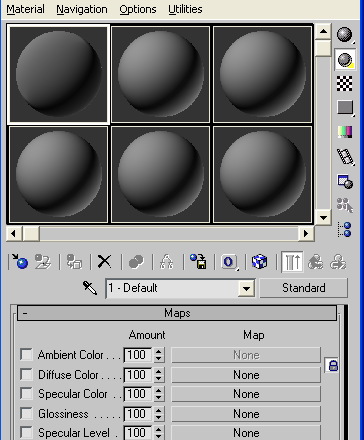Toggle the ambient-diffuse map lock icon

pos(333,366)
